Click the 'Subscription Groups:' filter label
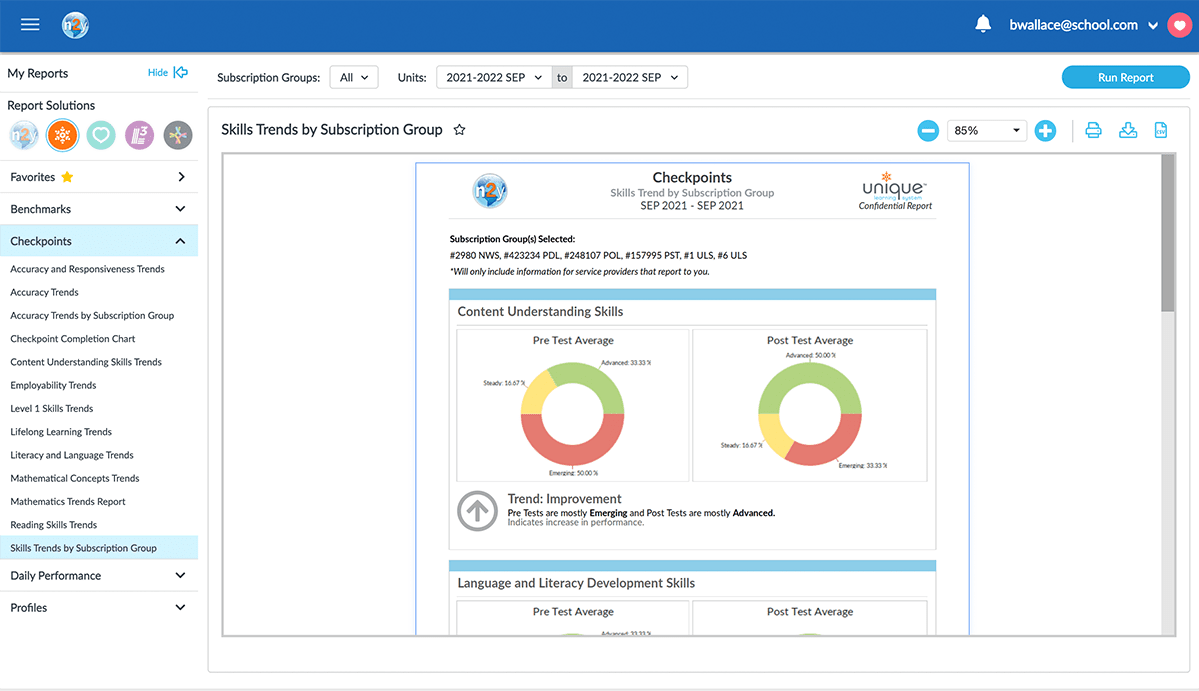This screenshot has width=1199, height=691. pos(268,77)
